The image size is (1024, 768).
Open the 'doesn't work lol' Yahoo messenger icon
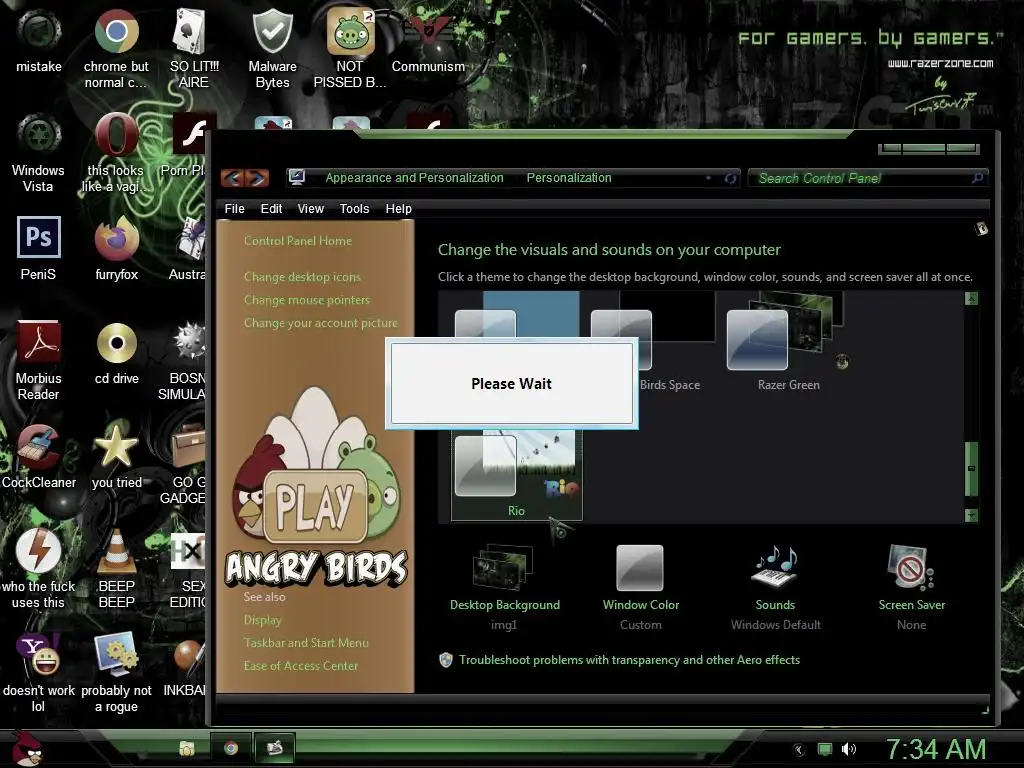pos(39,672)
